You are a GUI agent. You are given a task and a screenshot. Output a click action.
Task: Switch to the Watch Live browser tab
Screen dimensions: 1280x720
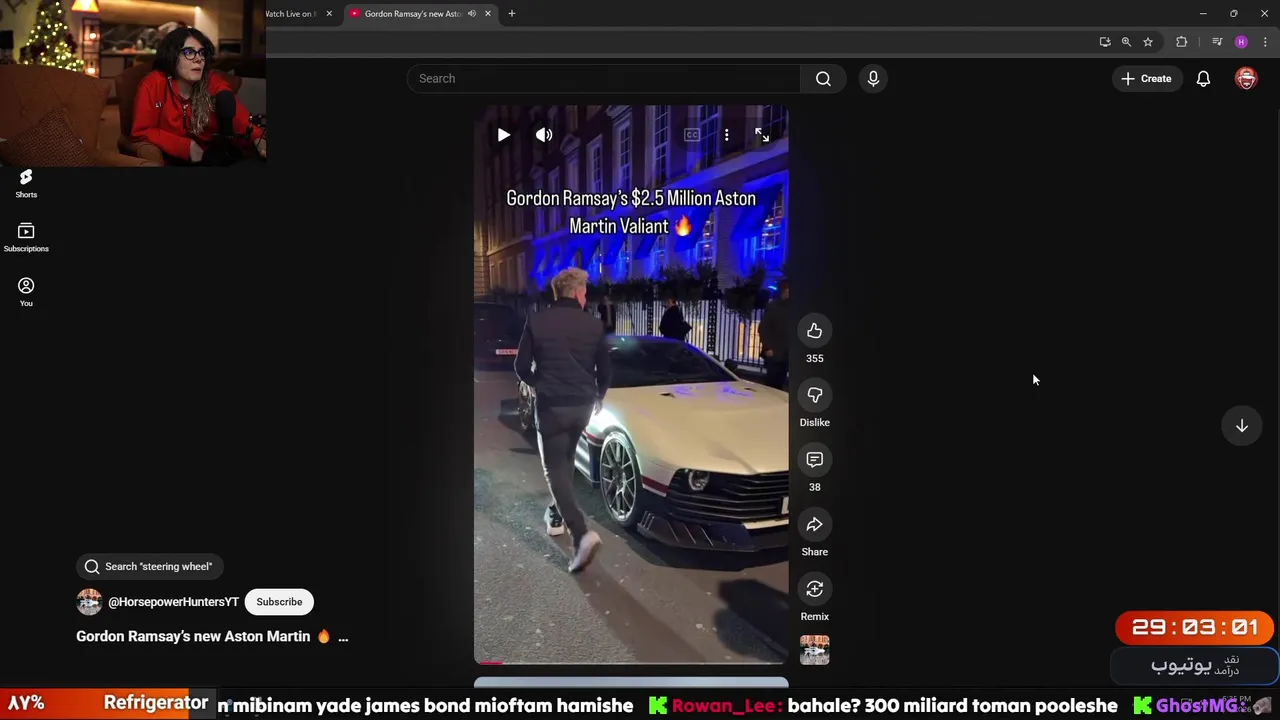[x=290, y=14]
